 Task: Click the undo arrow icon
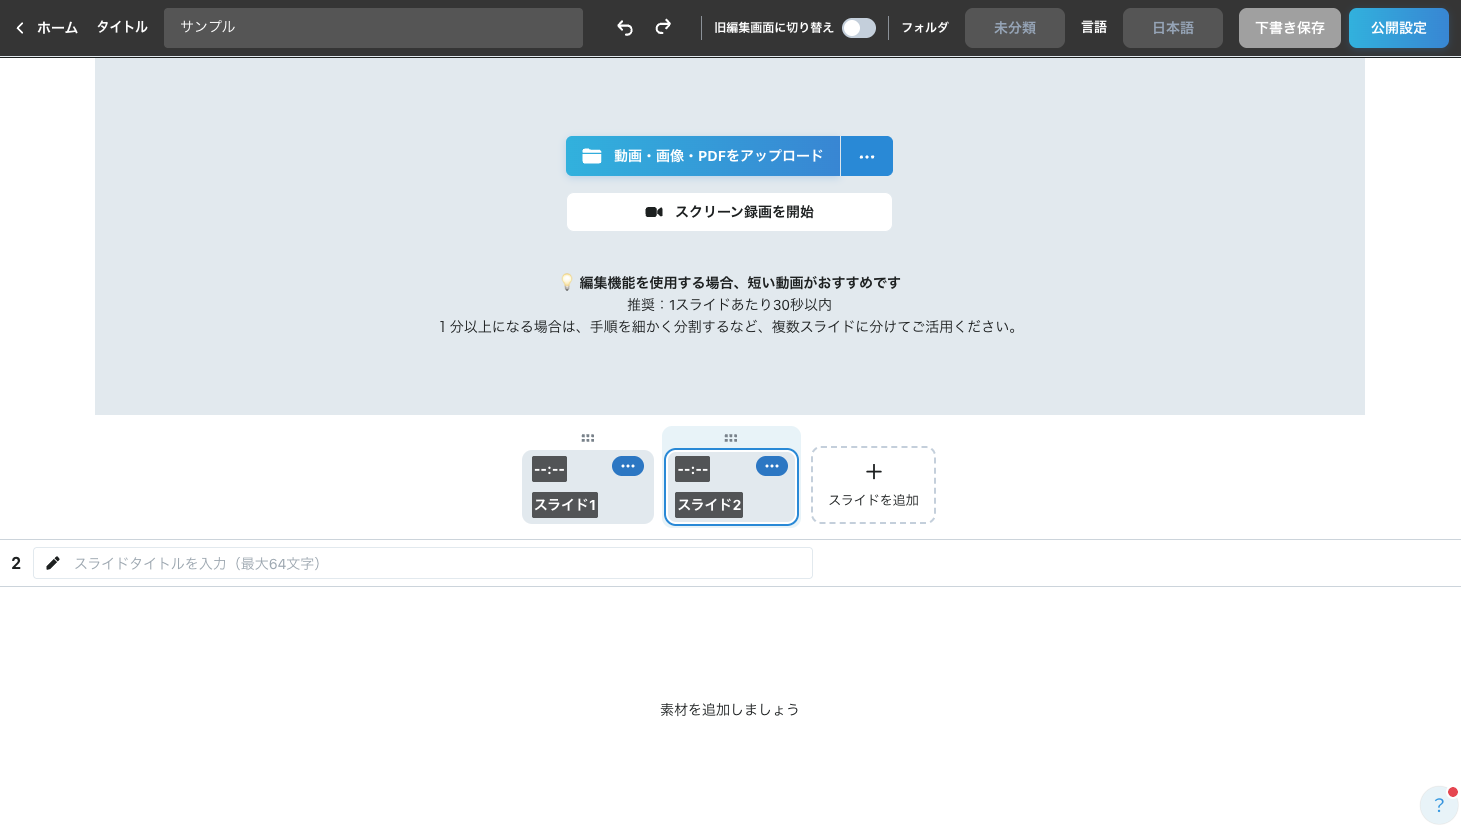pyautogui.click(x=625, y=28)
